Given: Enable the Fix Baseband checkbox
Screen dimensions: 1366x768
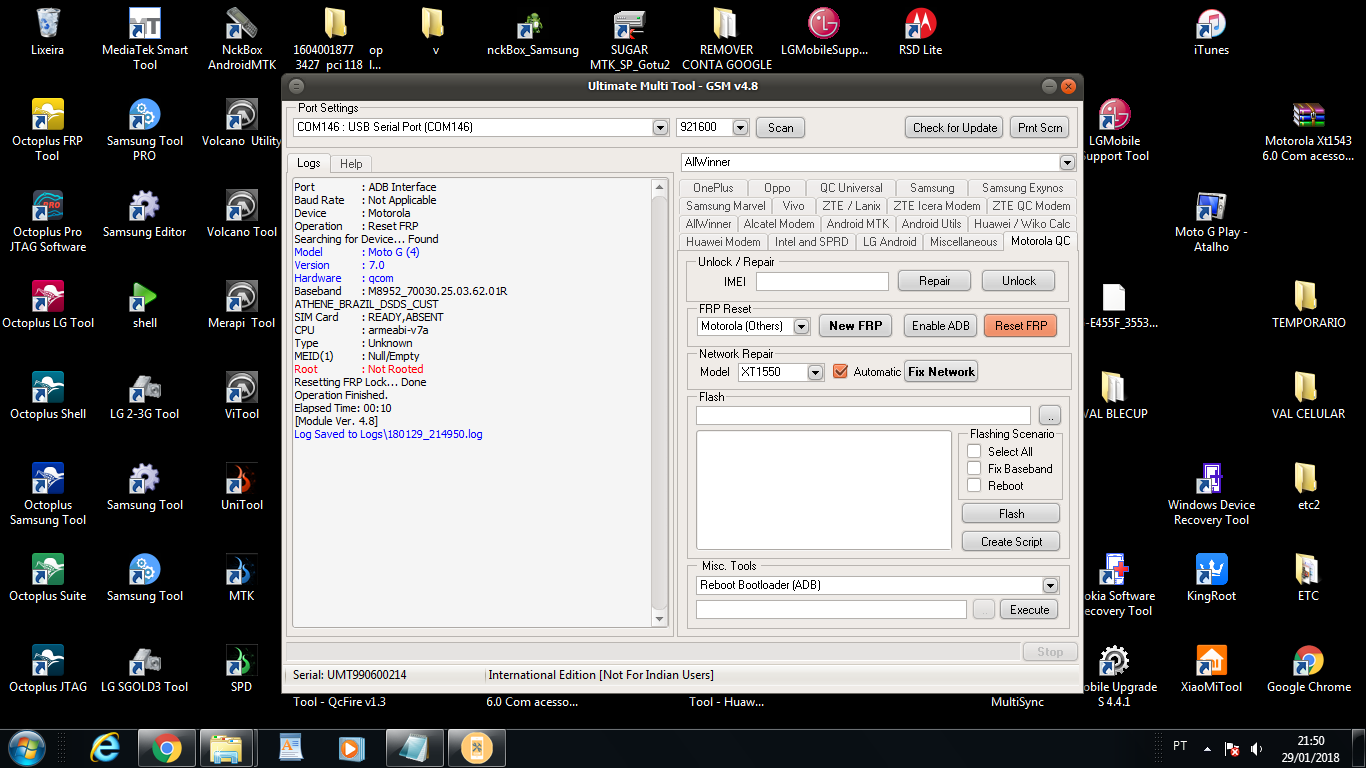Looking at the screenshot, I should point(974,468).
